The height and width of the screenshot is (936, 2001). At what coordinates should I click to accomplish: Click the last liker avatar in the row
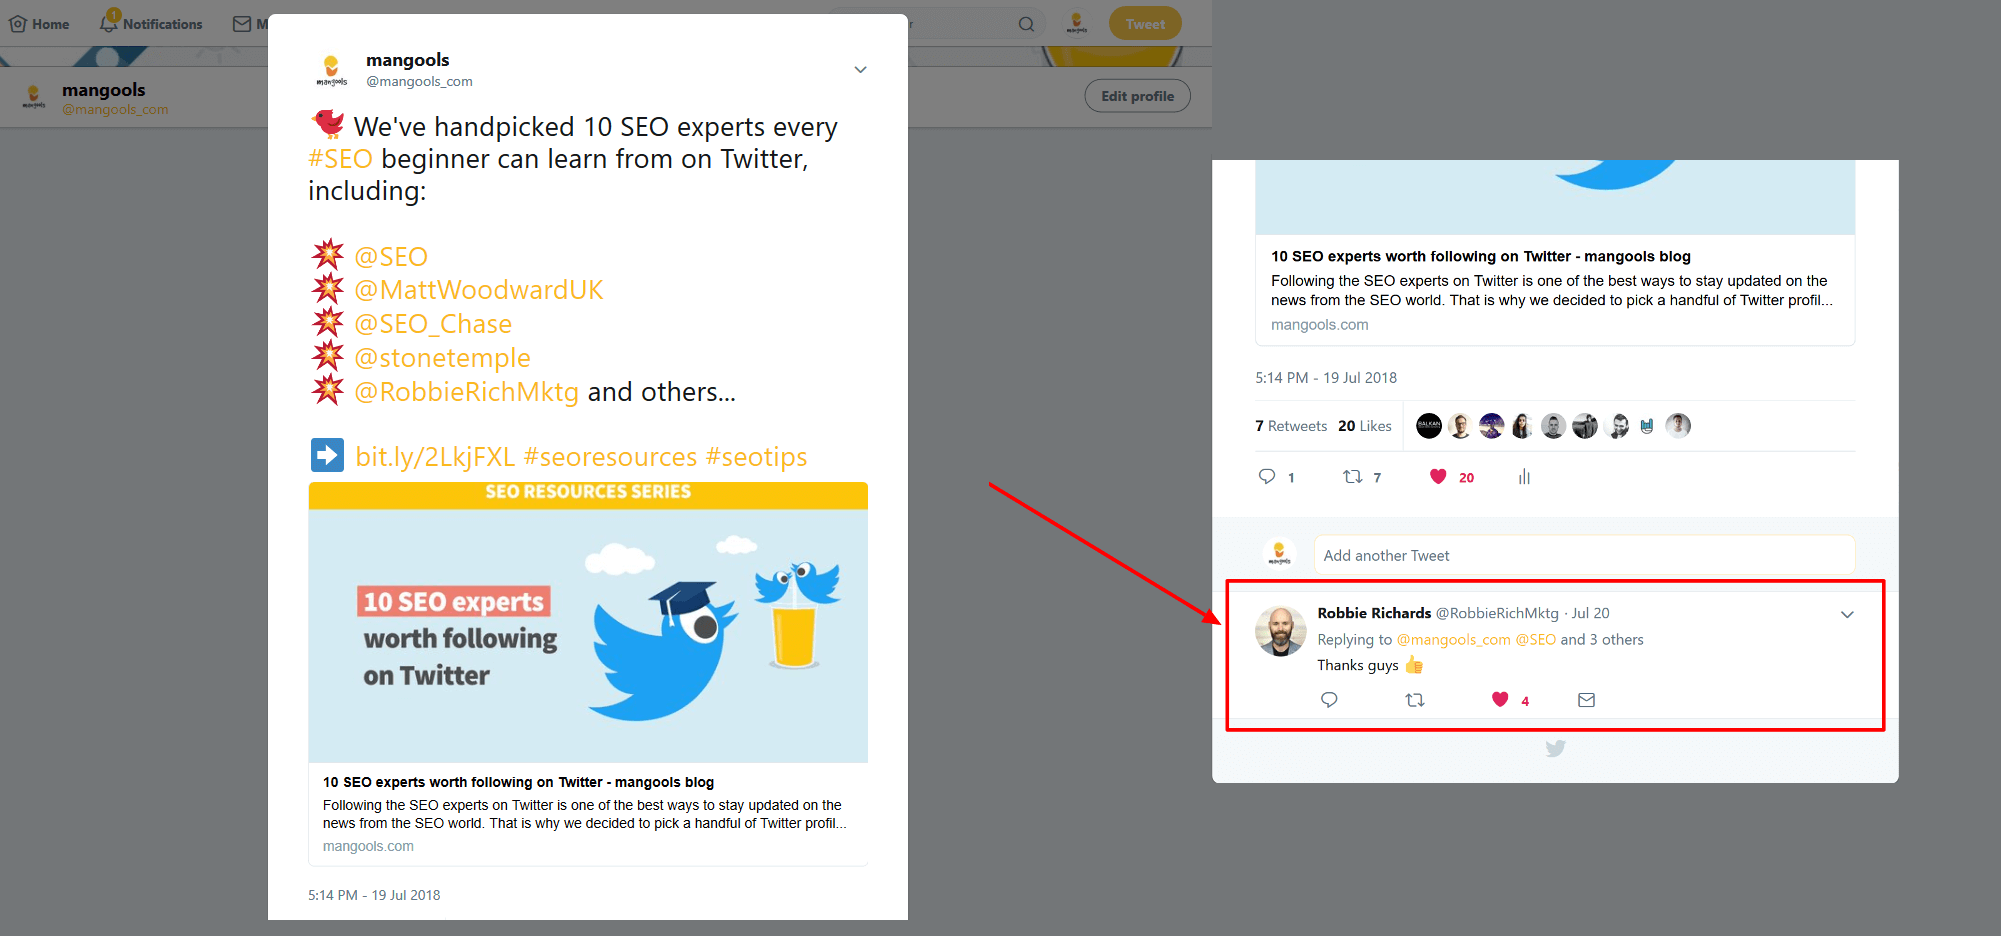1678,426
